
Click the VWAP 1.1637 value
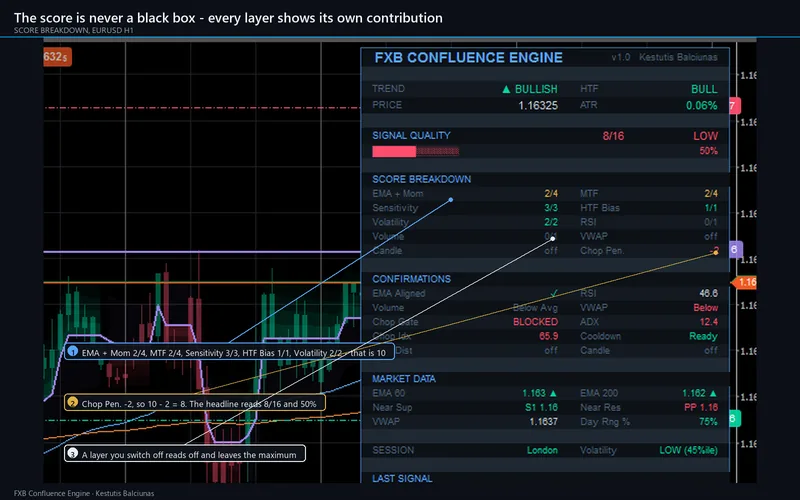pos(543,421)
